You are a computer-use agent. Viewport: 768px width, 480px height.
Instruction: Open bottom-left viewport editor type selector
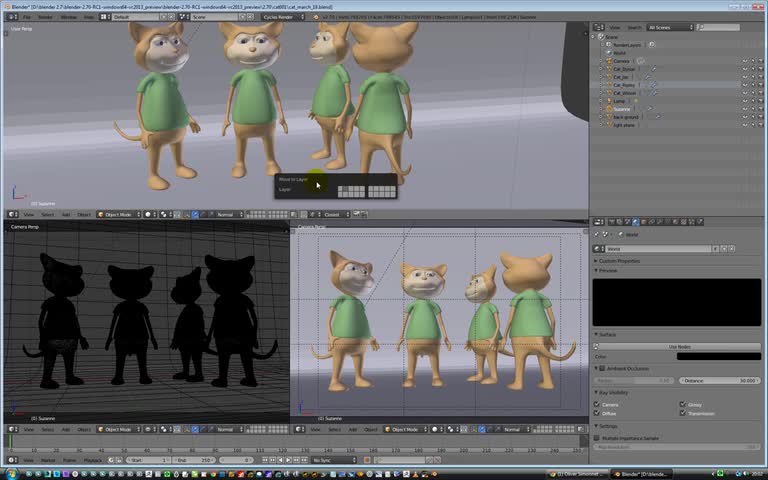(x=13, y=429)
